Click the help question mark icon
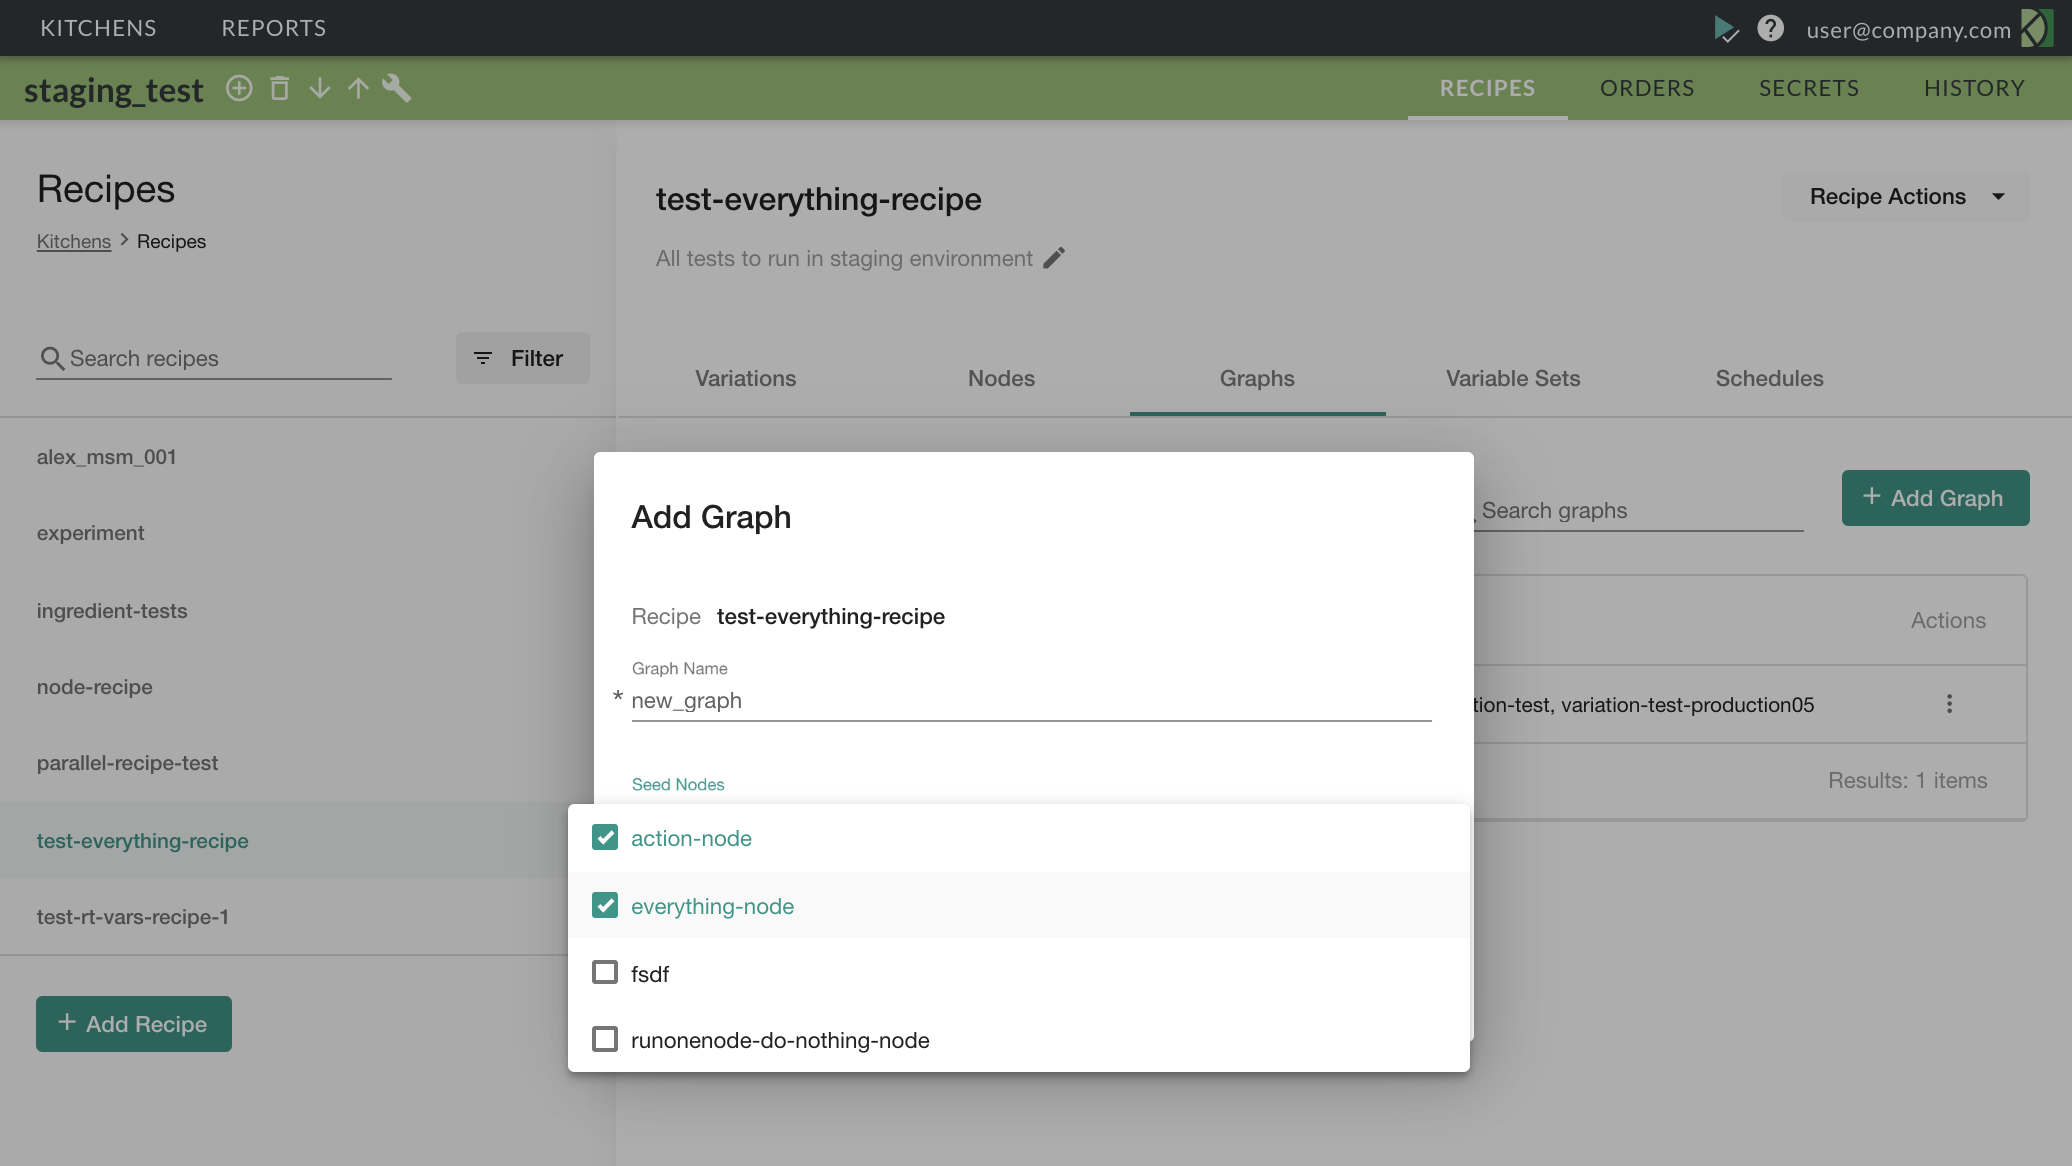The image size is (2072, 1166). [x=1770, y=28]
